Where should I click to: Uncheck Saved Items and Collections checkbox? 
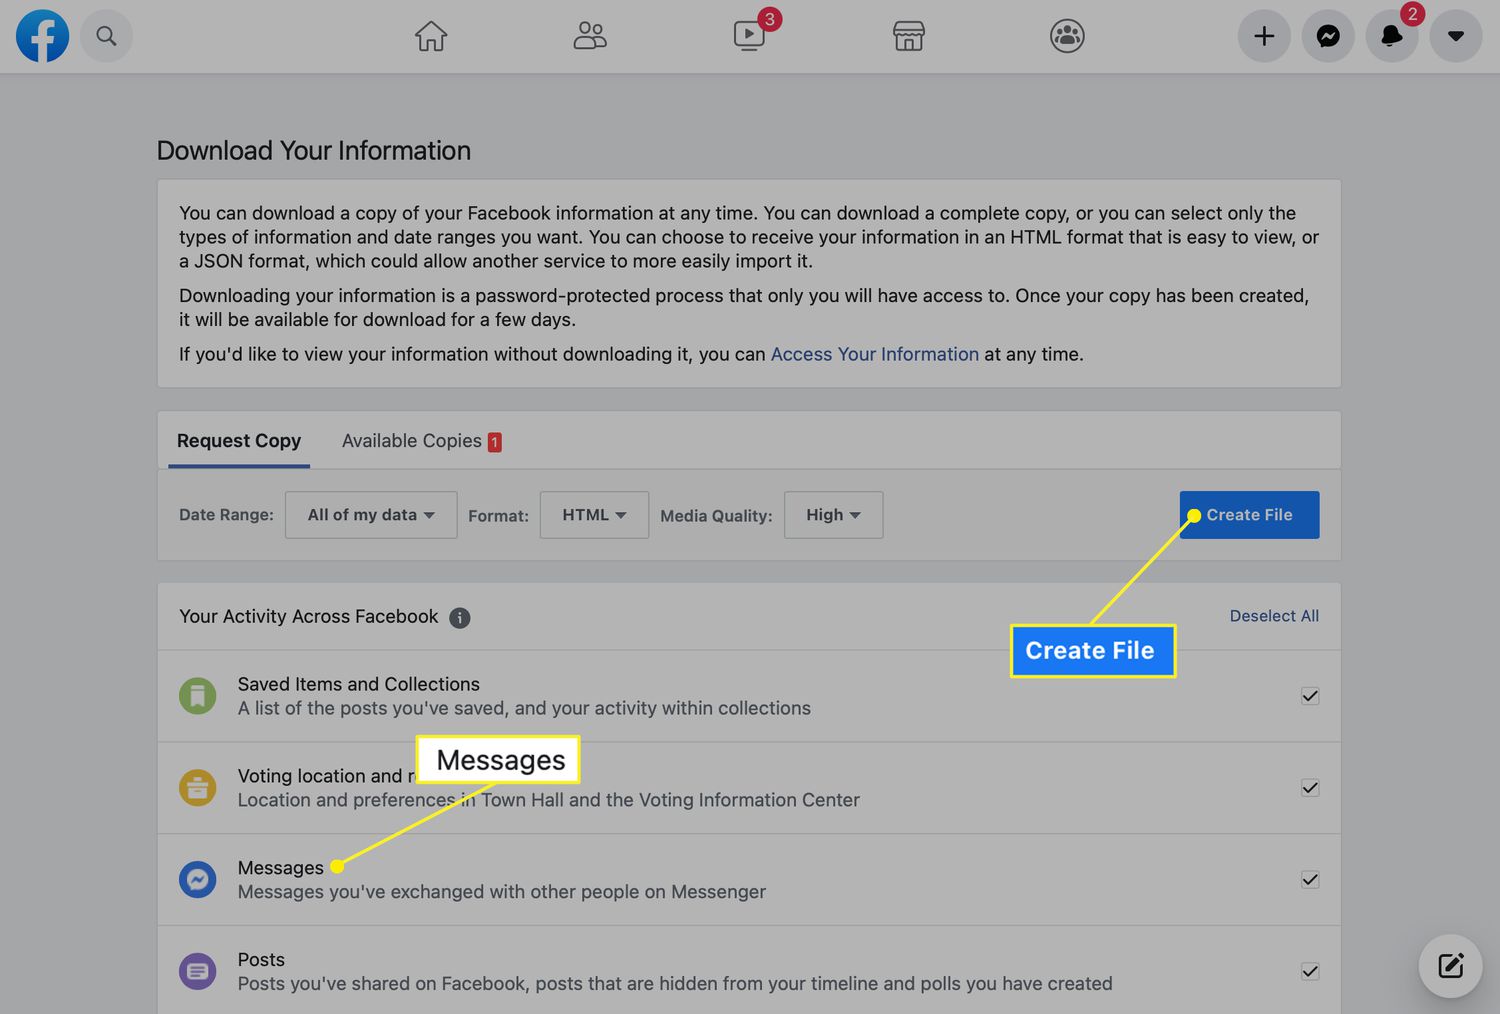(1310, 696)
